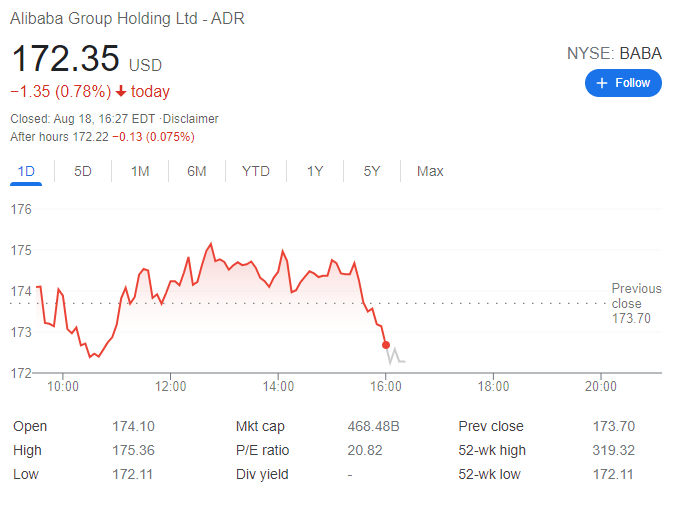
Task: Click the Follow button
Action: tap(623, 83)
